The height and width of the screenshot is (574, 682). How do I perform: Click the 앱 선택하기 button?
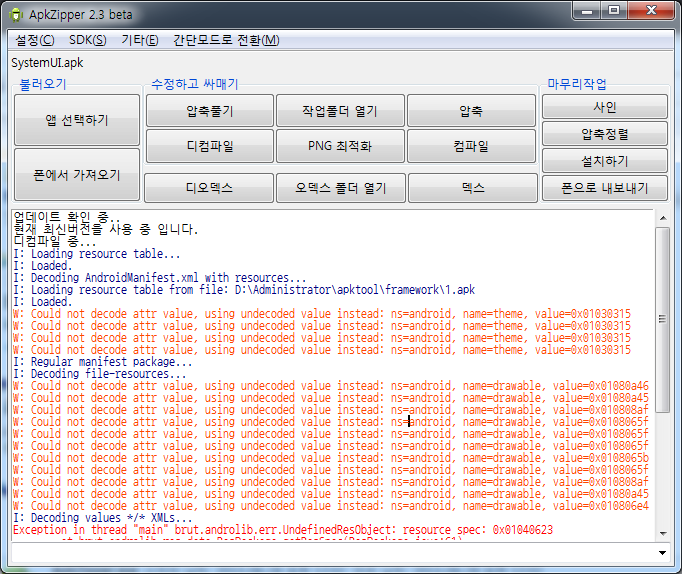click(77, 121)
